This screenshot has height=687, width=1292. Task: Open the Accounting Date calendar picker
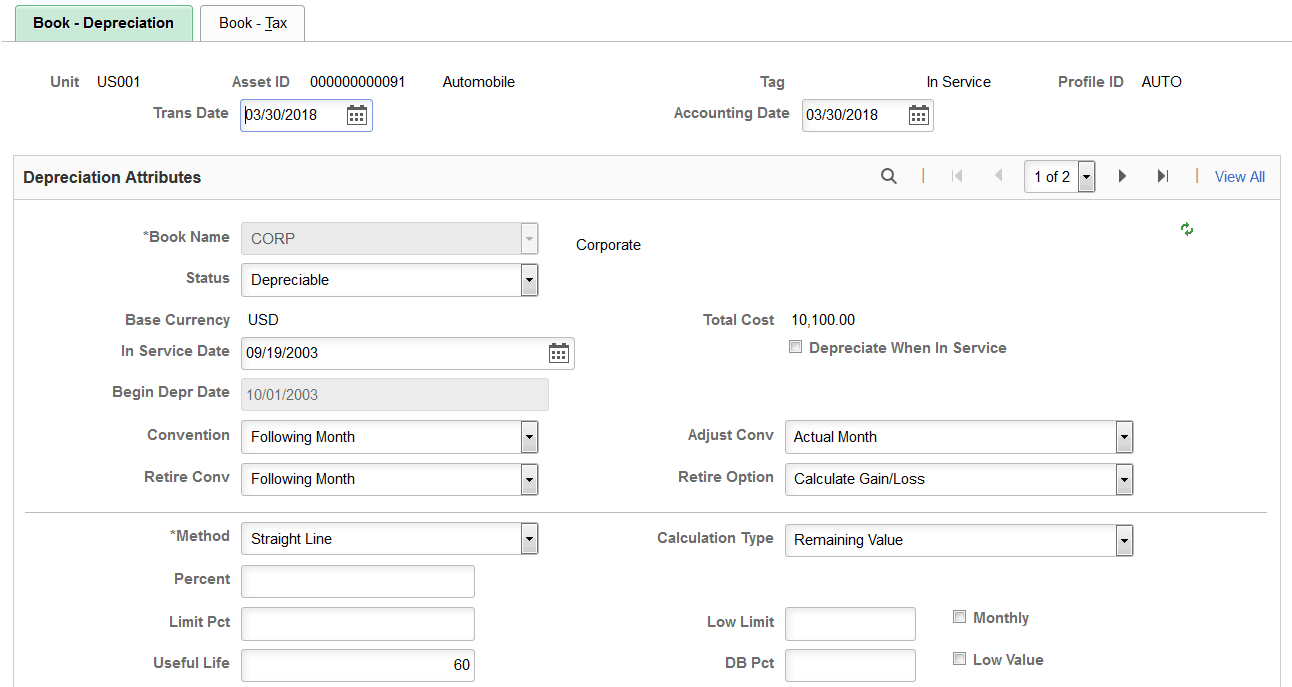point(919,115)
